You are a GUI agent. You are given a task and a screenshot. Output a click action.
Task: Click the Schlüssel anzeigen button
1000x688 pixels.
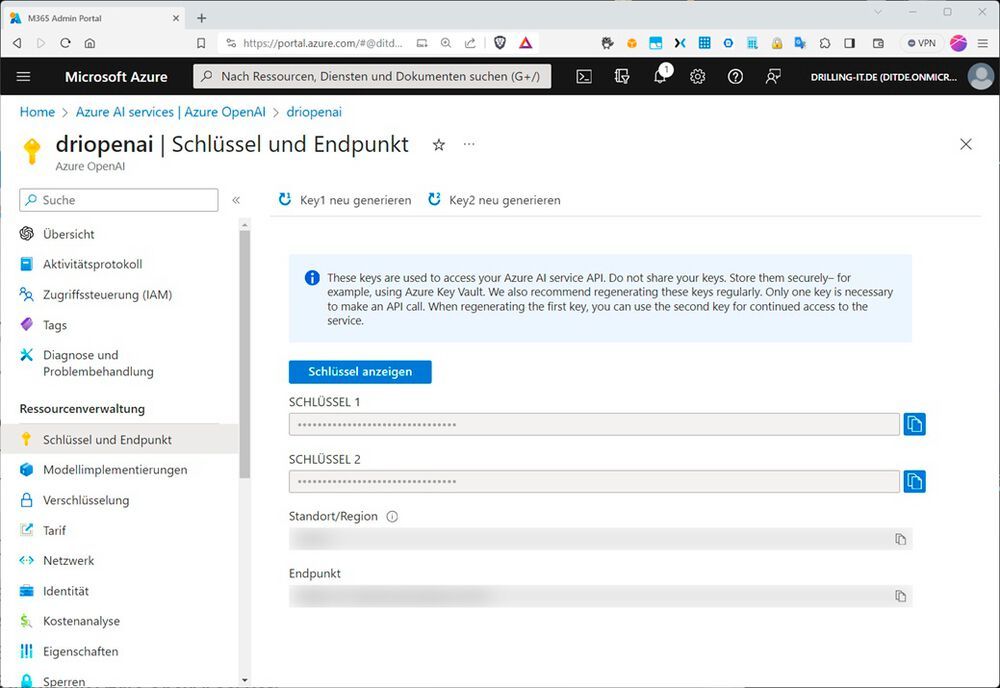pos(360,372)
